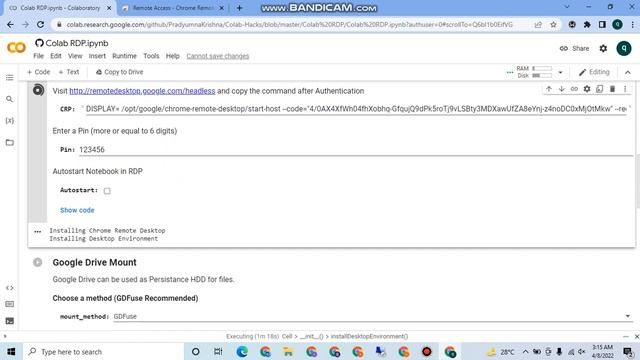Open the View menu
640x360 pixels.
(75, 56)
